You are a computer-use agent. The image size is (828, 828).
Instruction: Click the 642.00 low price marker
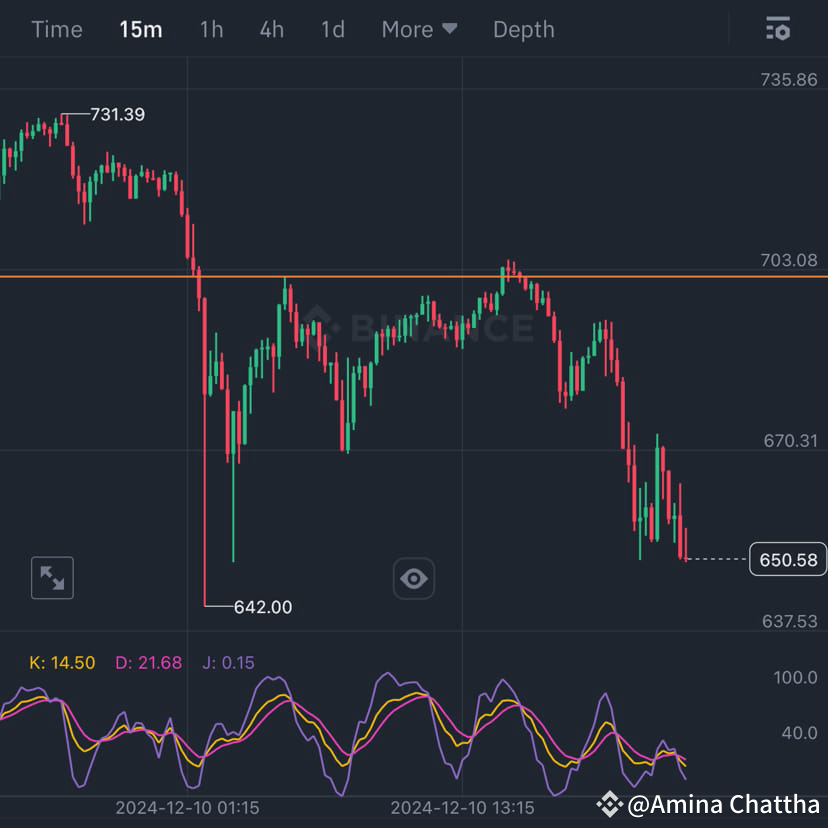pyautogui.click(x=262, y=606)
